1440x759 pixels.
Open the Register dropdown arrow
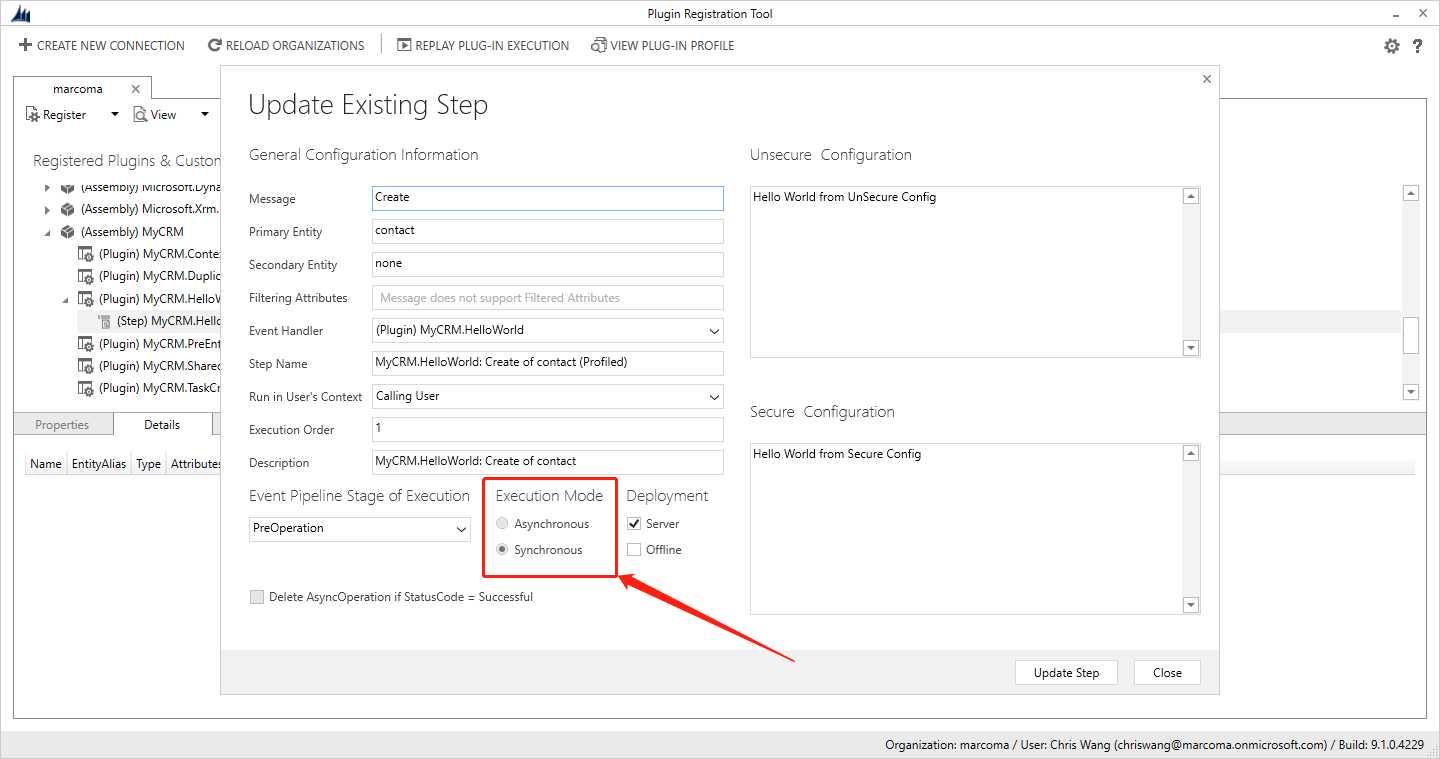114,115
